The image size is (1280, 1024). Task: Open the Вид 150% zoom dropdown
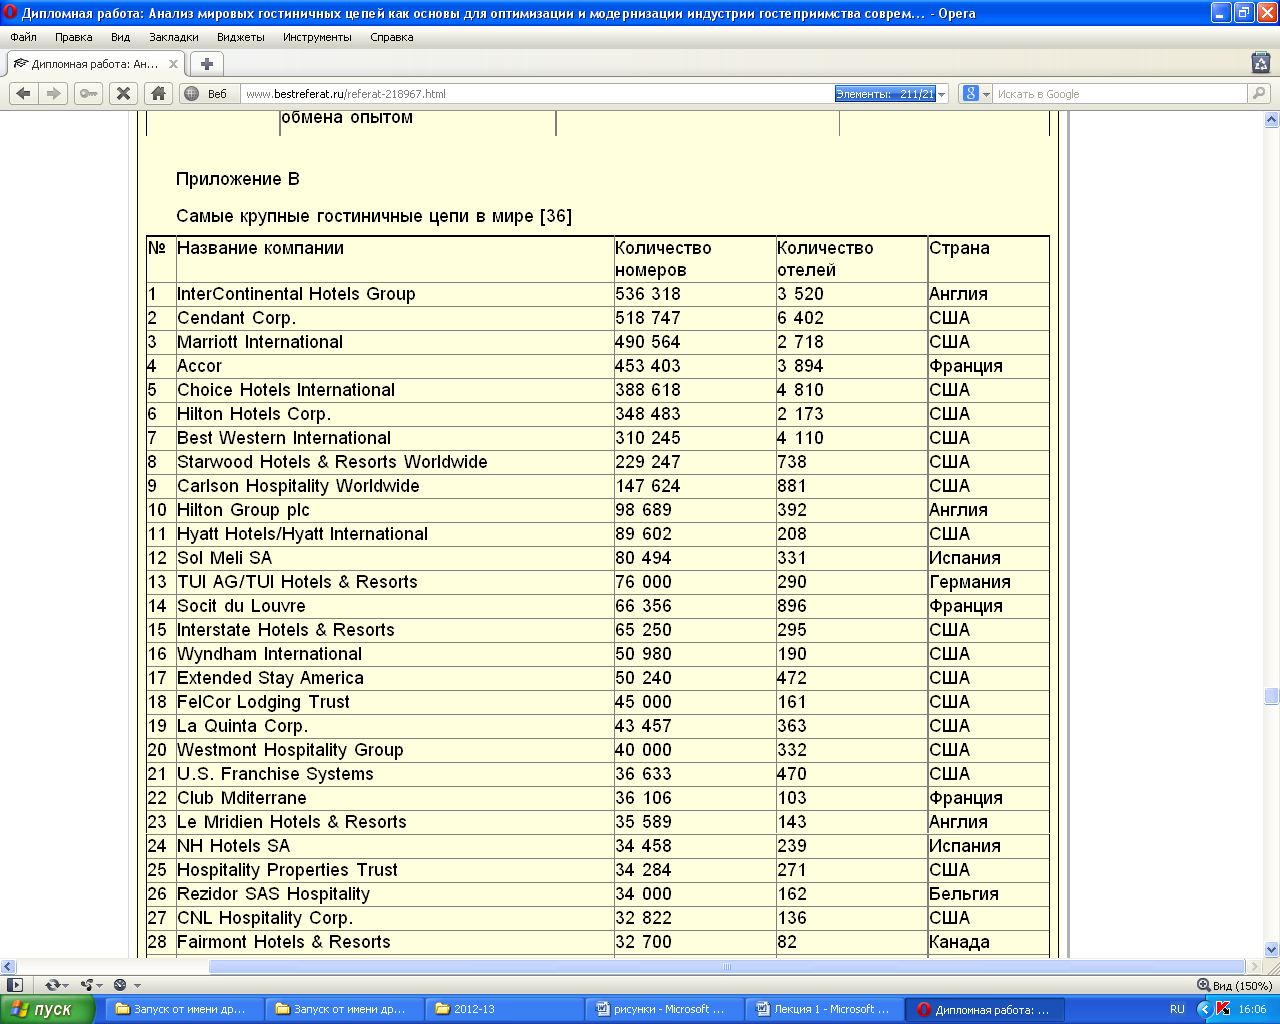(1234, 985)
